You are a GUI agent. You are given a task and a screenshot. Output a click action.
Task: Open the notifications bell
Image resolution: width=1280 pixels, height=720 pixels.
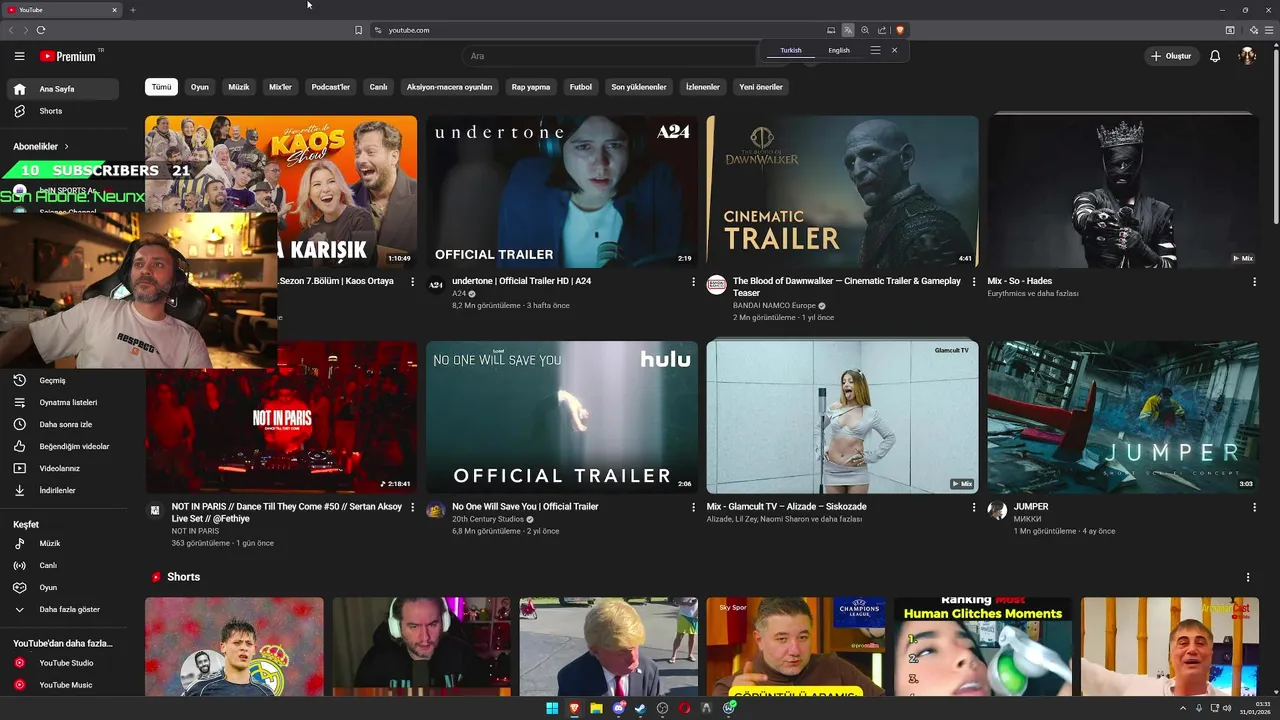1215,56
